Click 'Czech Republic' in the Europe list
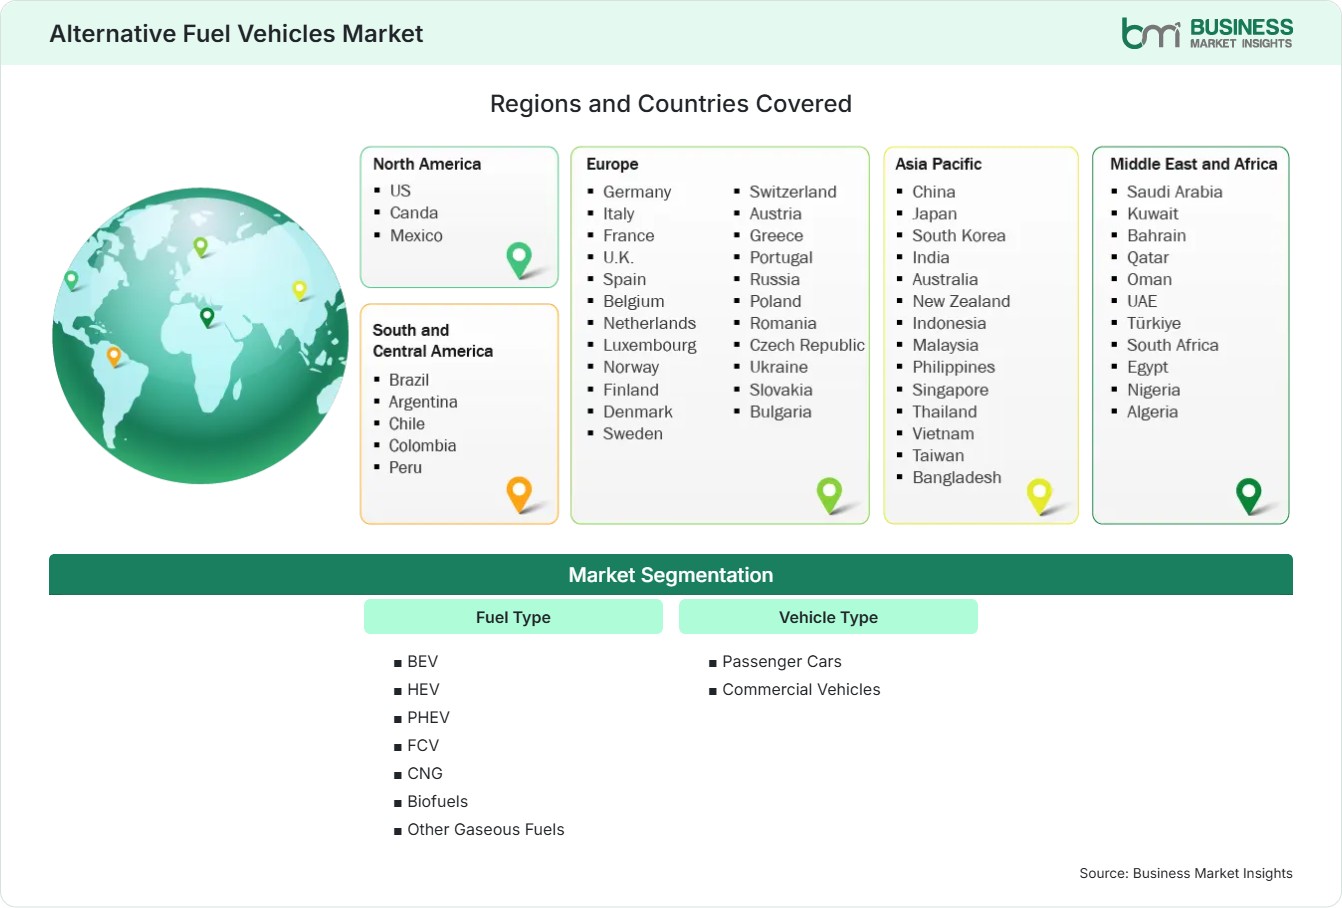Image resolution: width=1342 pixels, height=908 pixels. click(x=807, y=345)
